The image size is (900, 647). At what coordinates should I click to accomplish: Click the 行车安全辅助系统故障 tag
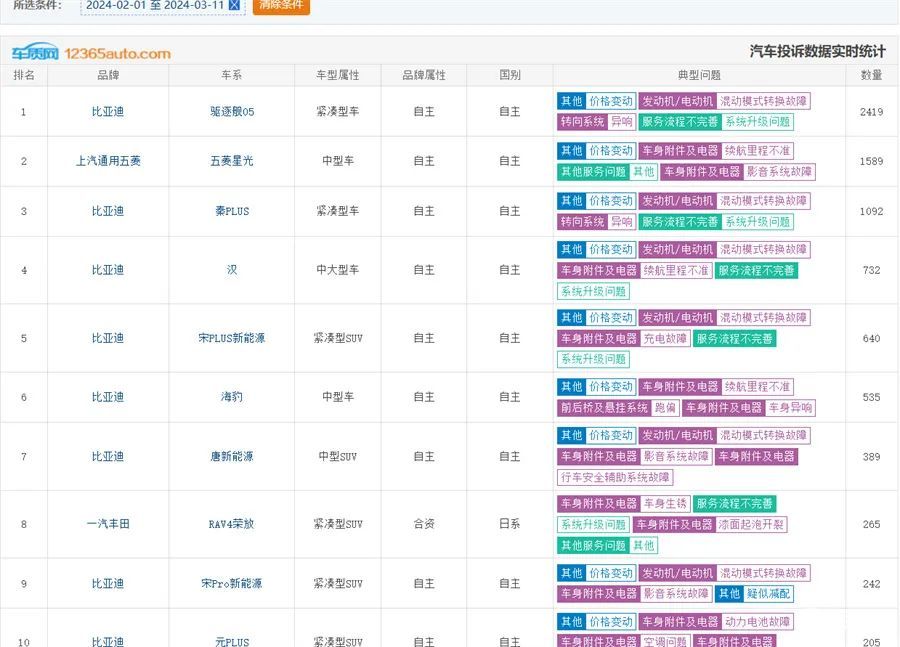pyautogui.click(x=615, y=477)
